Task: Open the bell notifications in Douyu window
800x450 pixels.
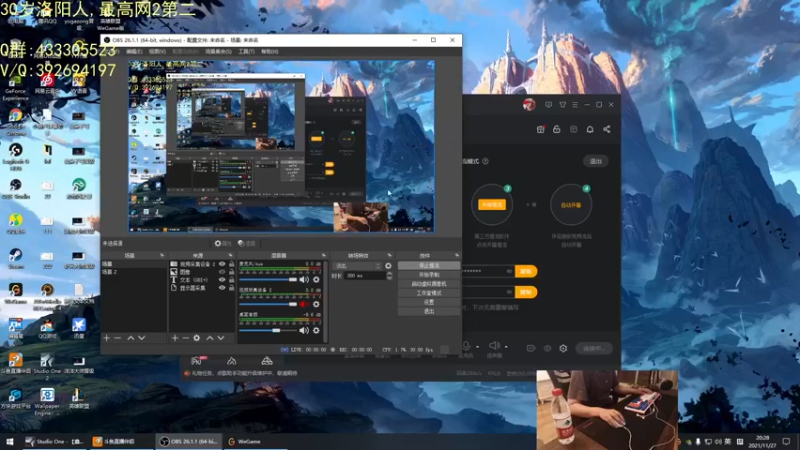Action: pos(590,130)
